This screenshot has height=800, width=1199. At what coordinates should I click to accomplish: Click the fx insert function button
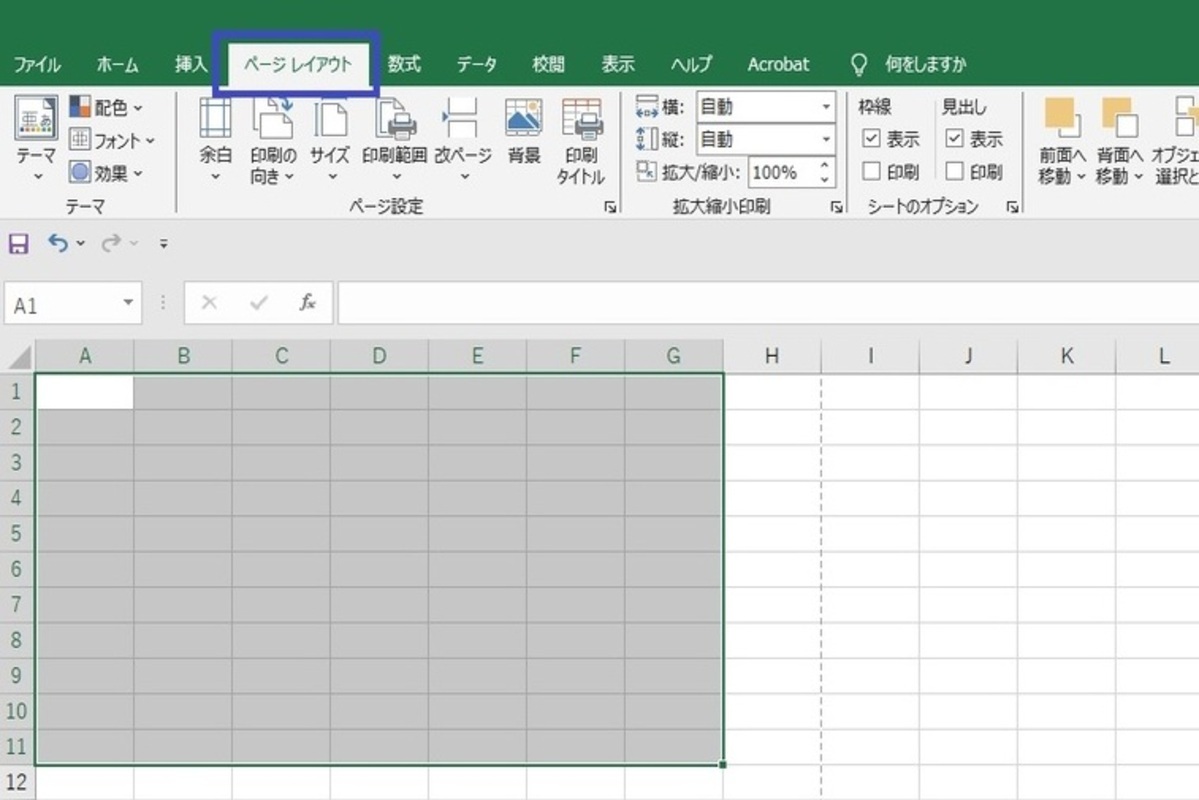click(308, 303)
